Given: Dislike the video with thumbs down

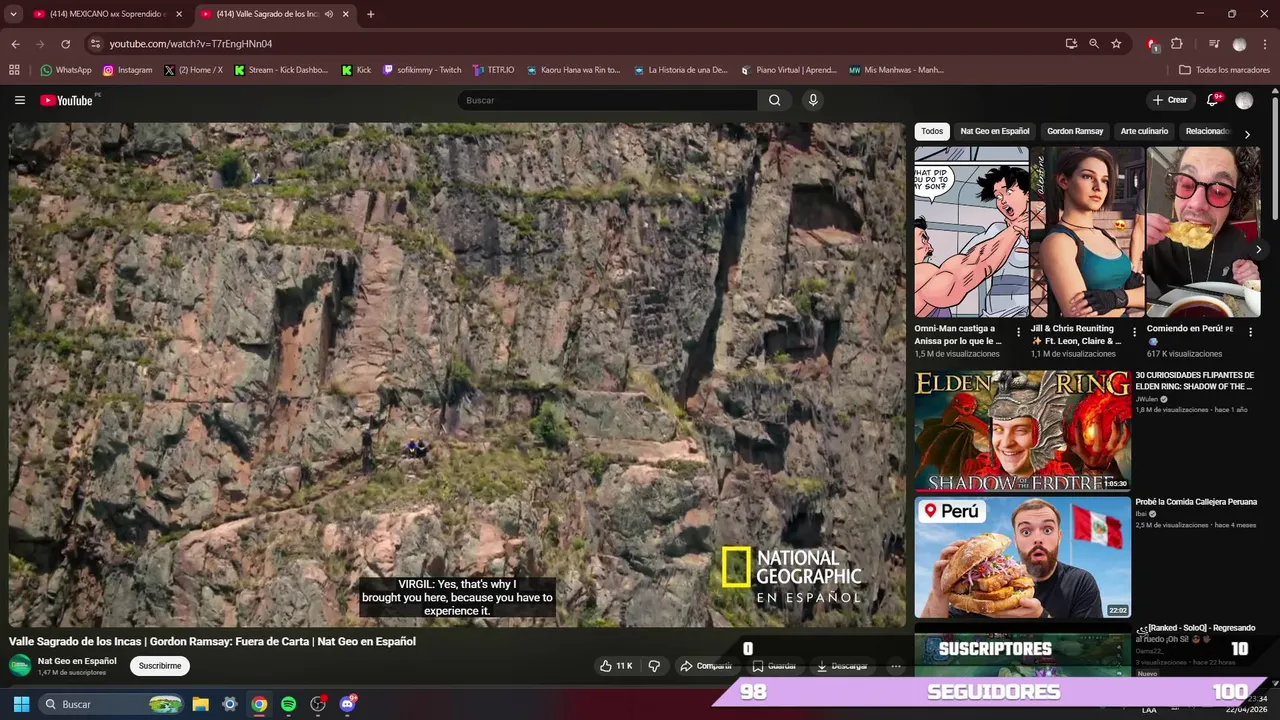Looking at the screenshot, I should (x=655, y=666).
